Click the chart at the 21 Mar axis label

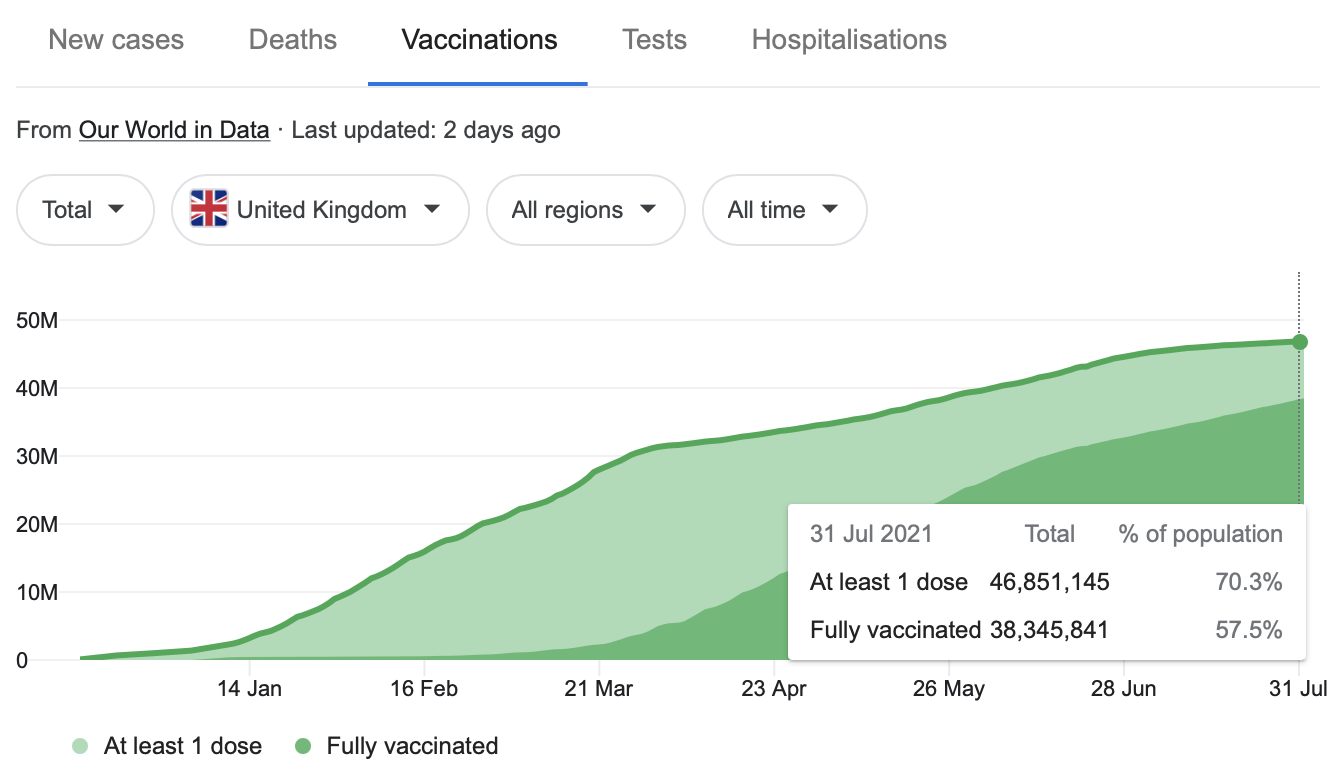click(600, 689)
